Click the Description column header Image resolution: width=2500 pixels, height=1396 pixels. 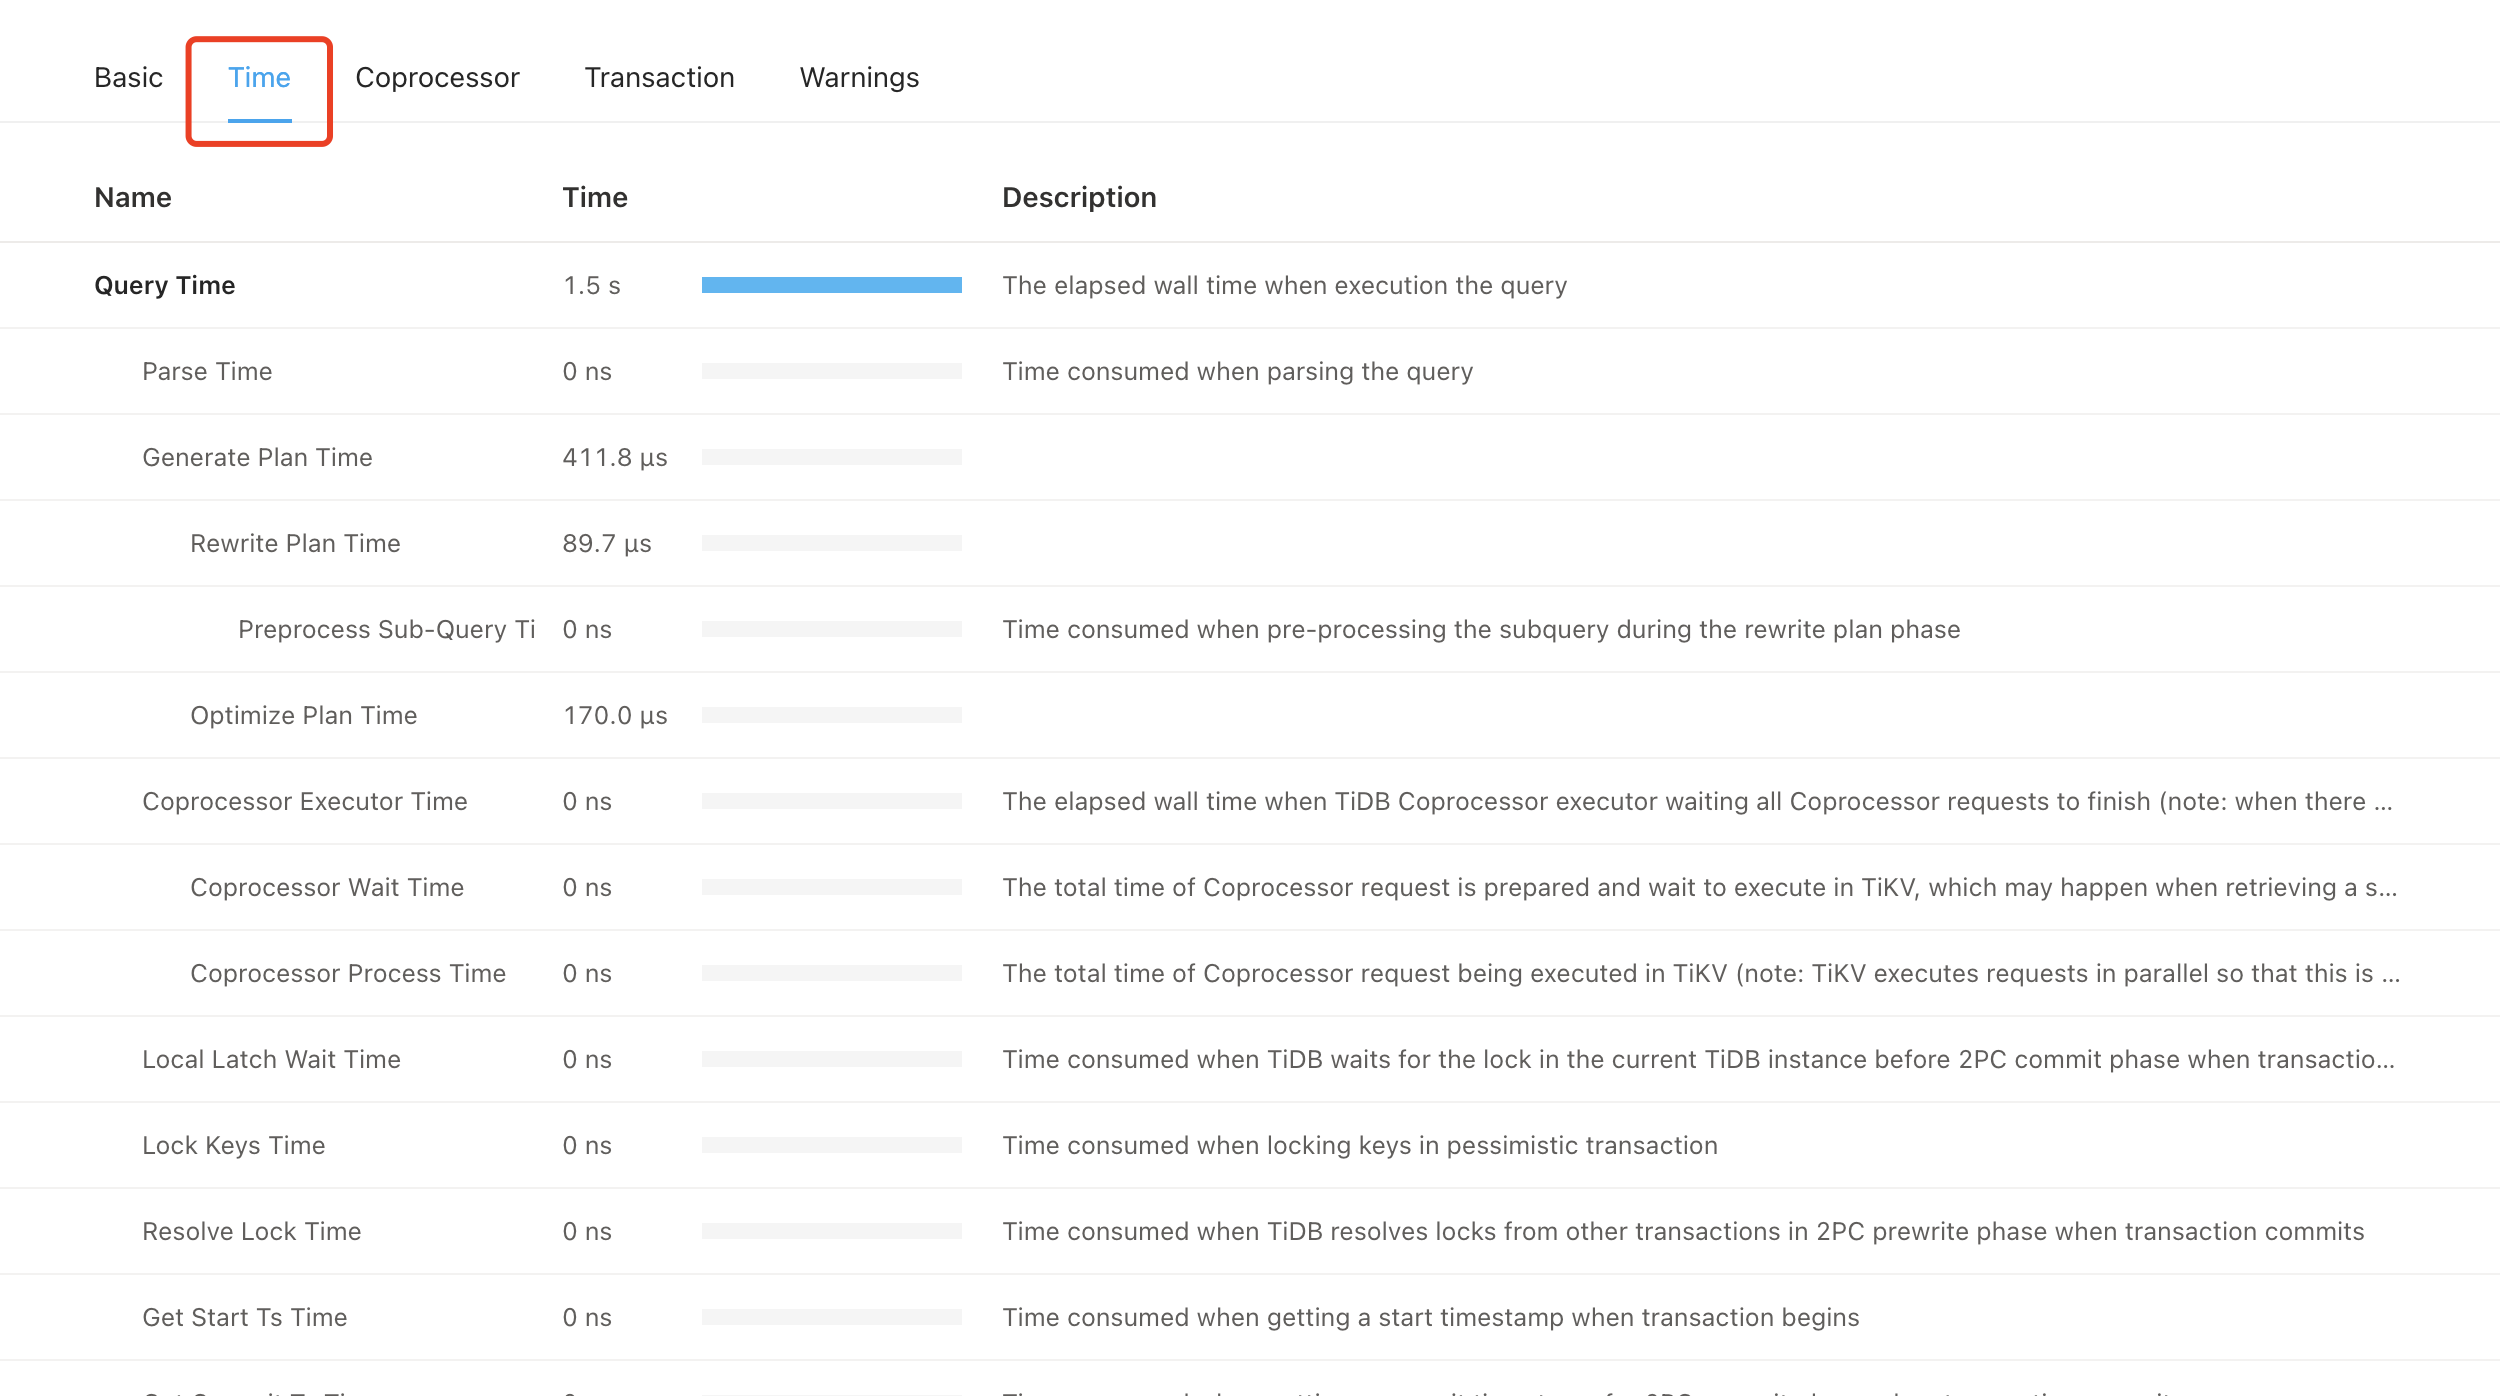[x=1079, y=198]
